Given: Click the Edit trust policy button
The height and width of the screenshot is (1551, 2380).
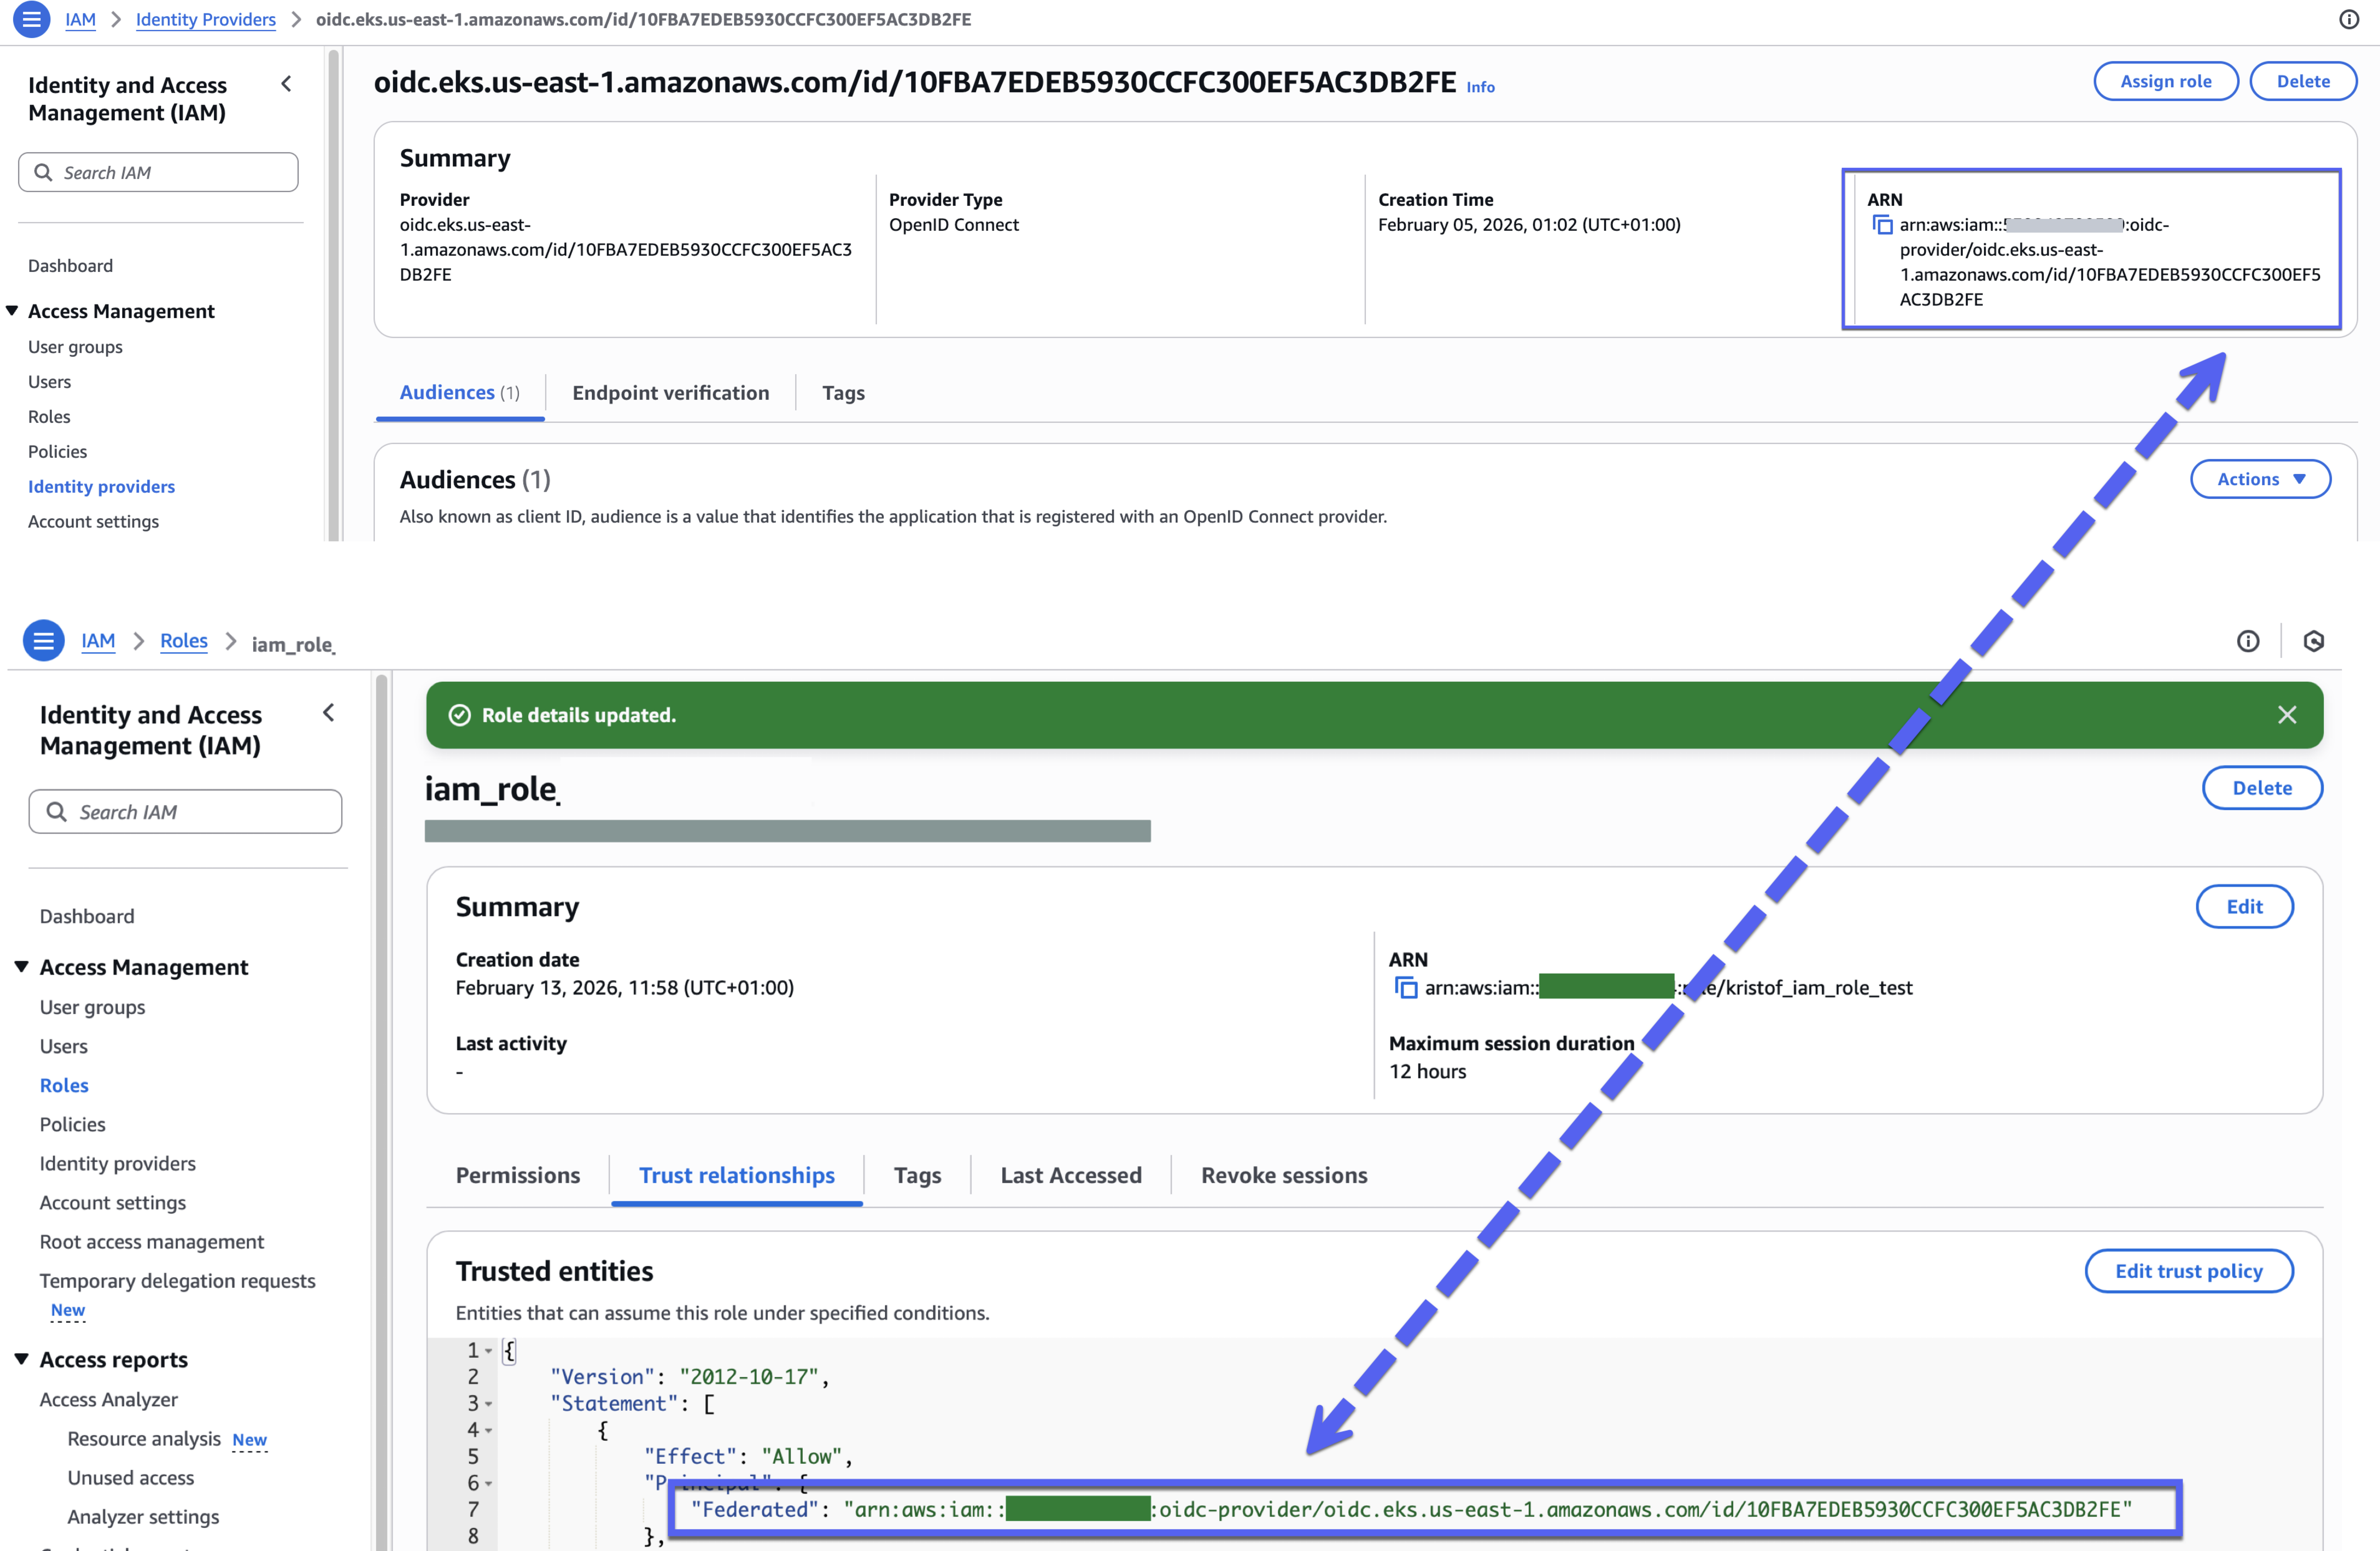Looking at the screenshot, I should pyautogui.click(x=2188, y=1271).
